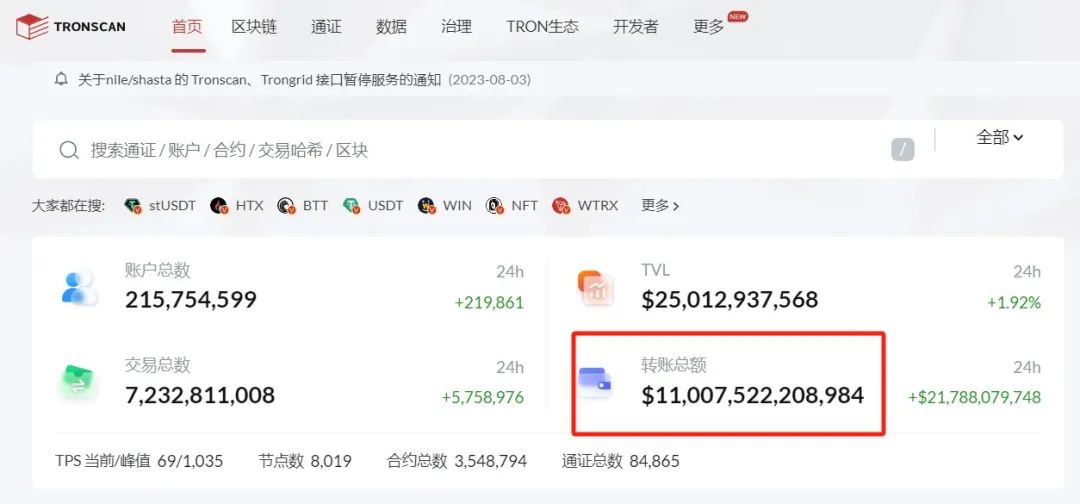Open the 区块链 menu
The image size is (1080, 504).
pyautogui.click(x=253, y=27)
